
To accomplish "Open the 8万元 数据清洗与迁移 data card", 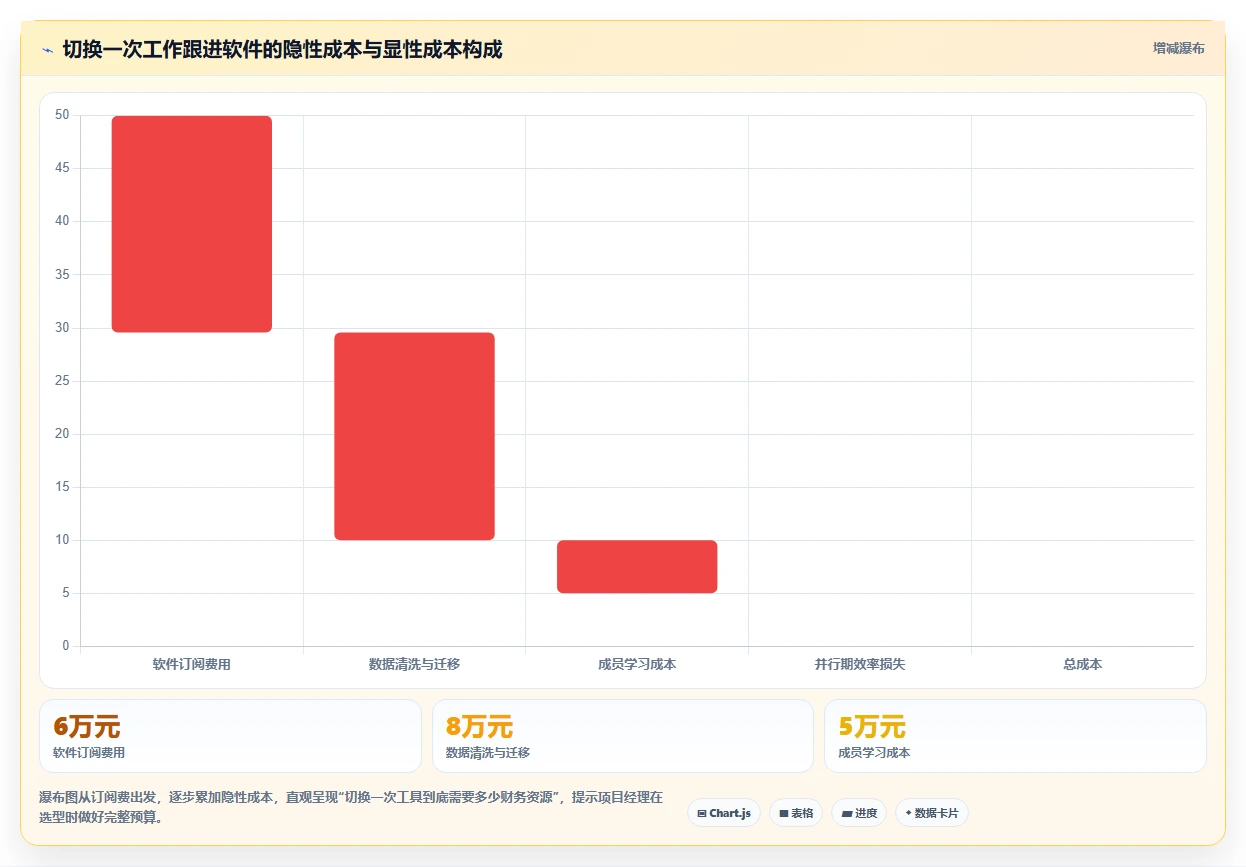I will pyautogui.click(x=623, y=736).
